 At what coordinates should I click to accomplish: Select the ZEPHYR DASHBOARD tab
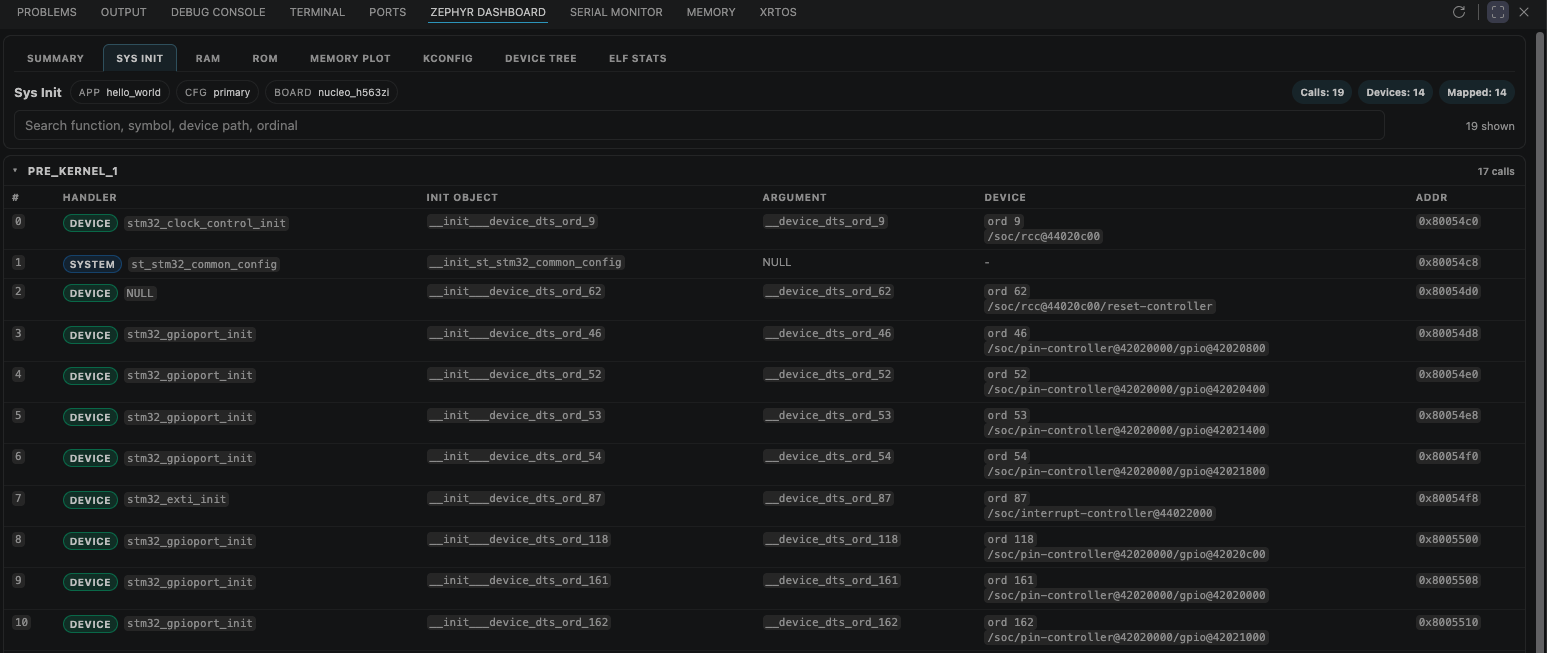tap(488, 12)
